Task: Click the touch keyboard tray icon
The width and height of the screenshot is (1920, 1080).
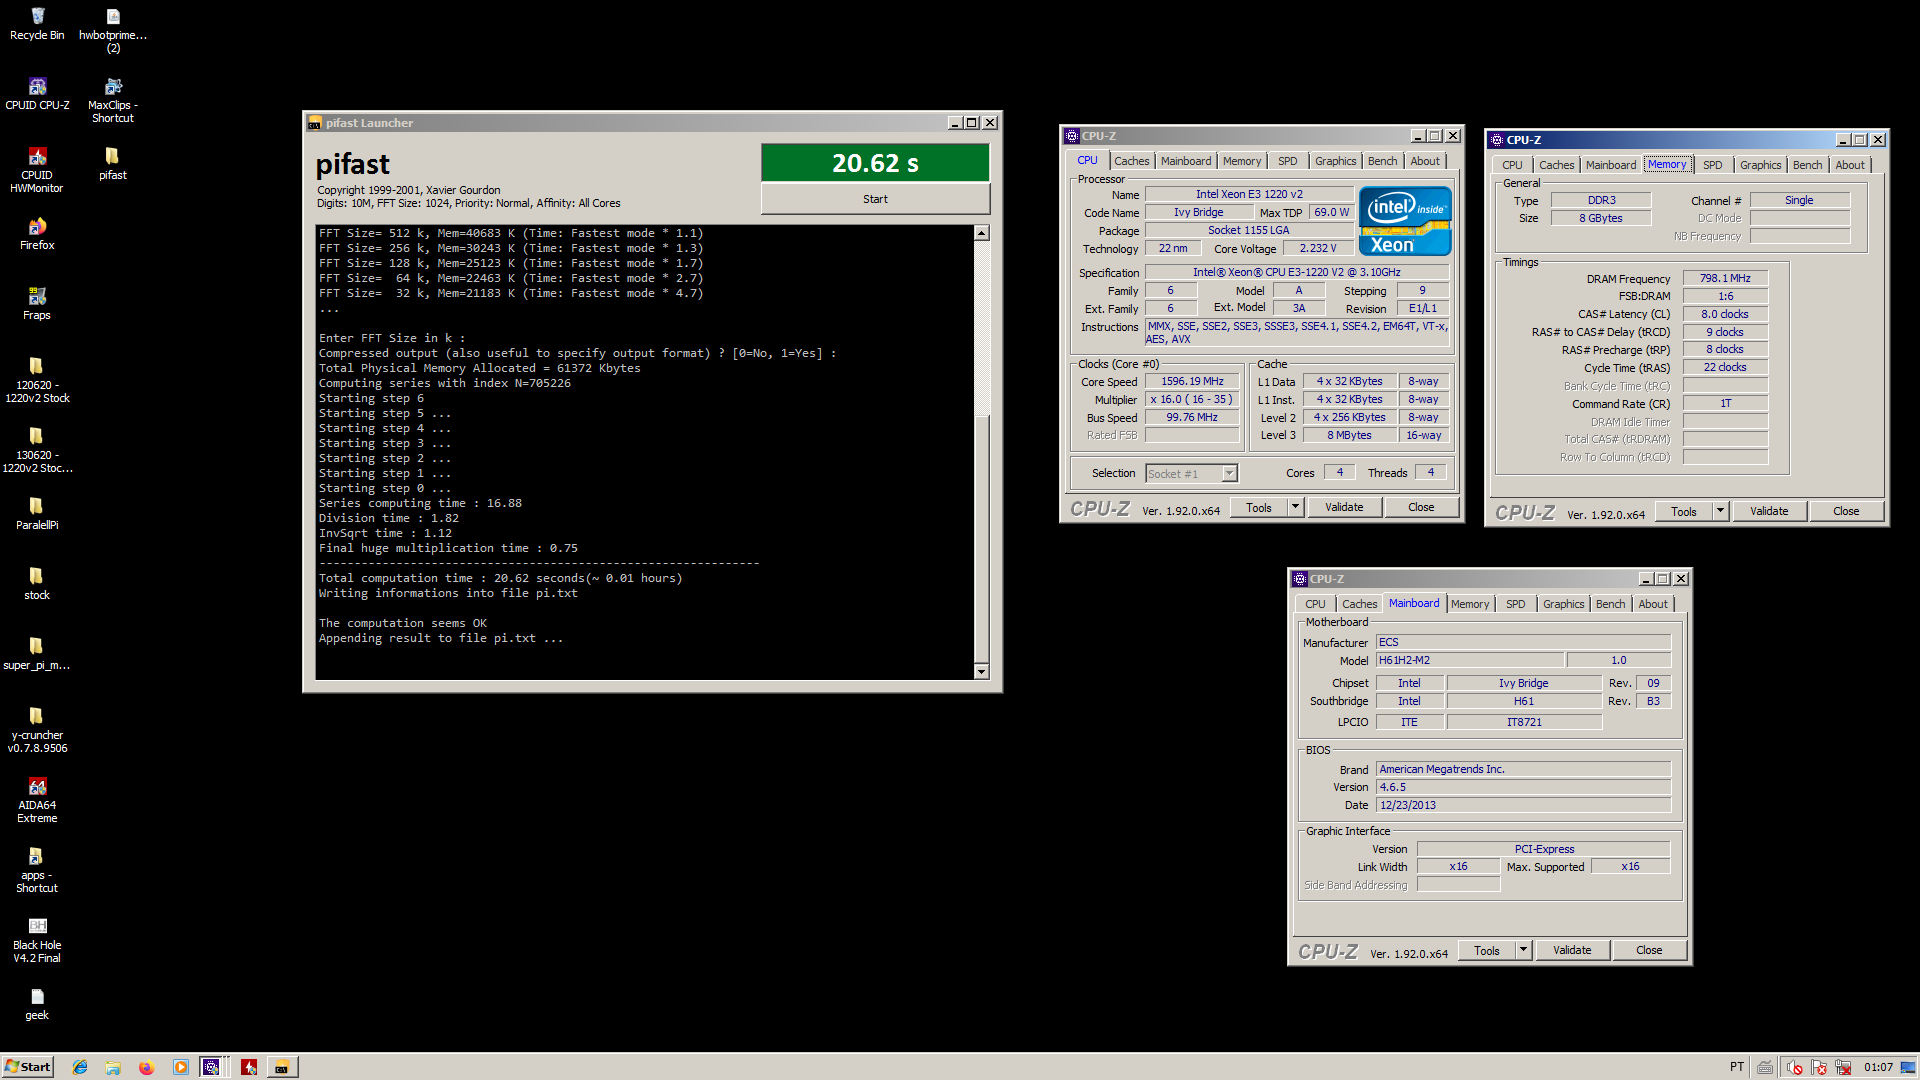Action: (x=1765, y=1067)
